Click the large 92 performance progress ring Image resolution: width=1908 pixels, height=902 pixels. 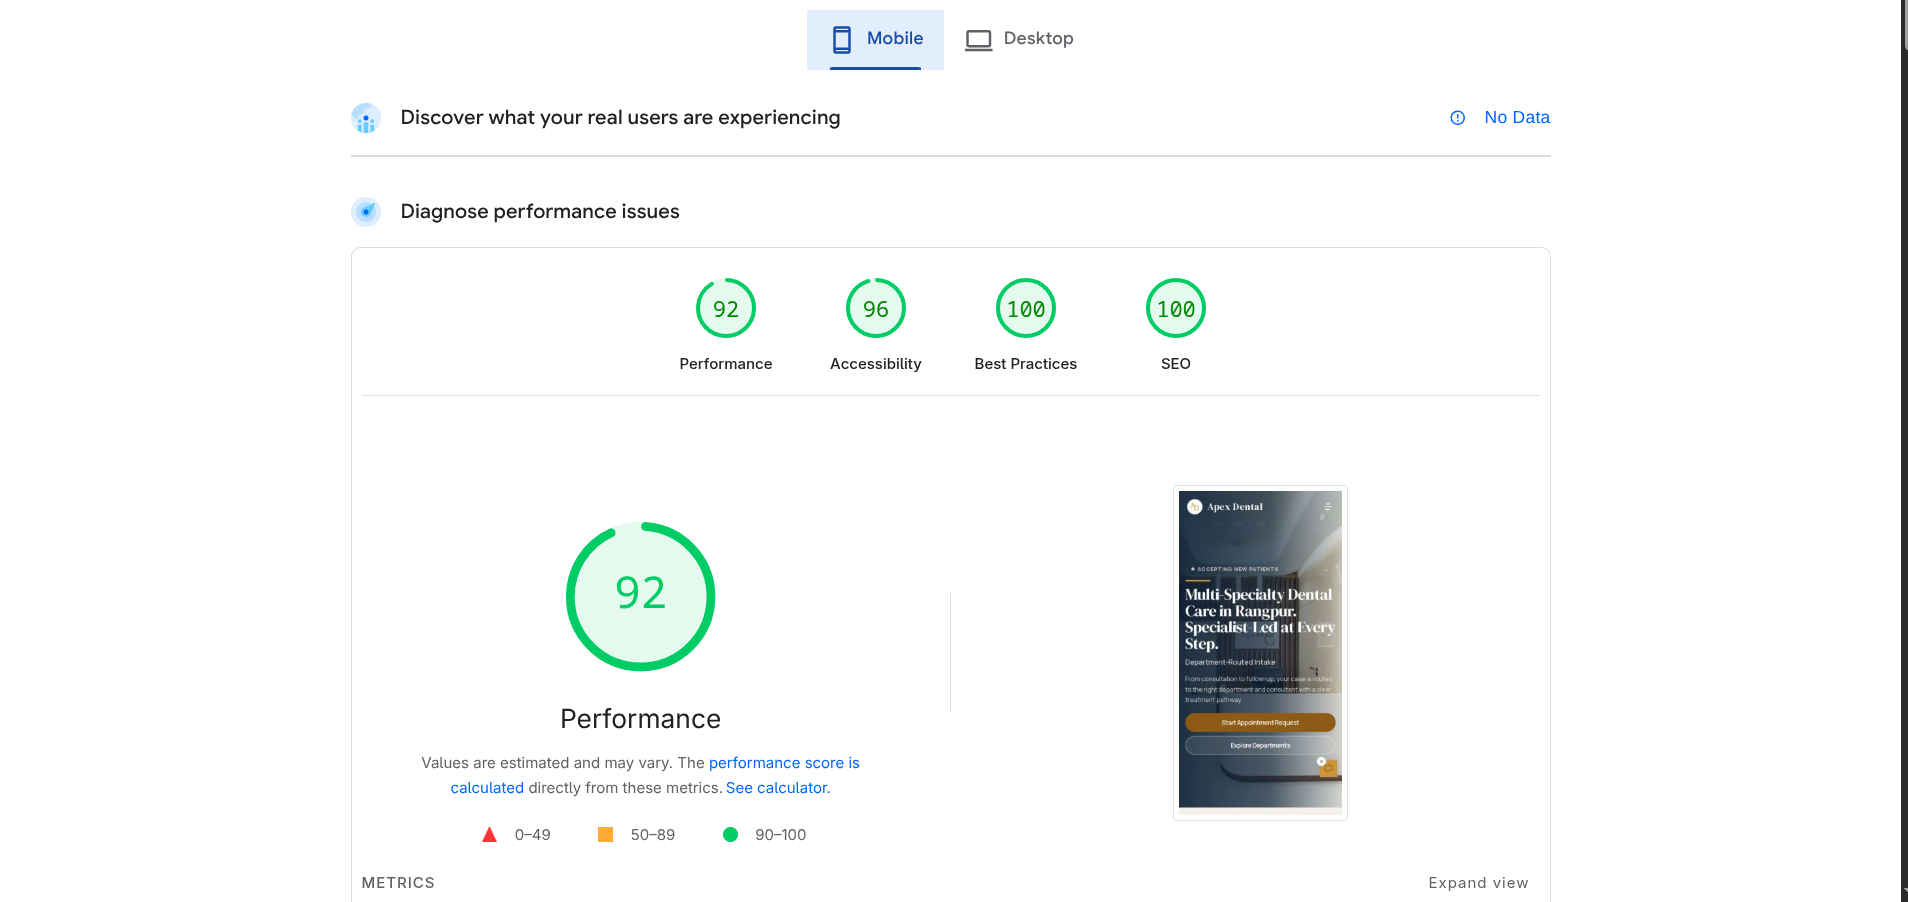pos(640,595)
